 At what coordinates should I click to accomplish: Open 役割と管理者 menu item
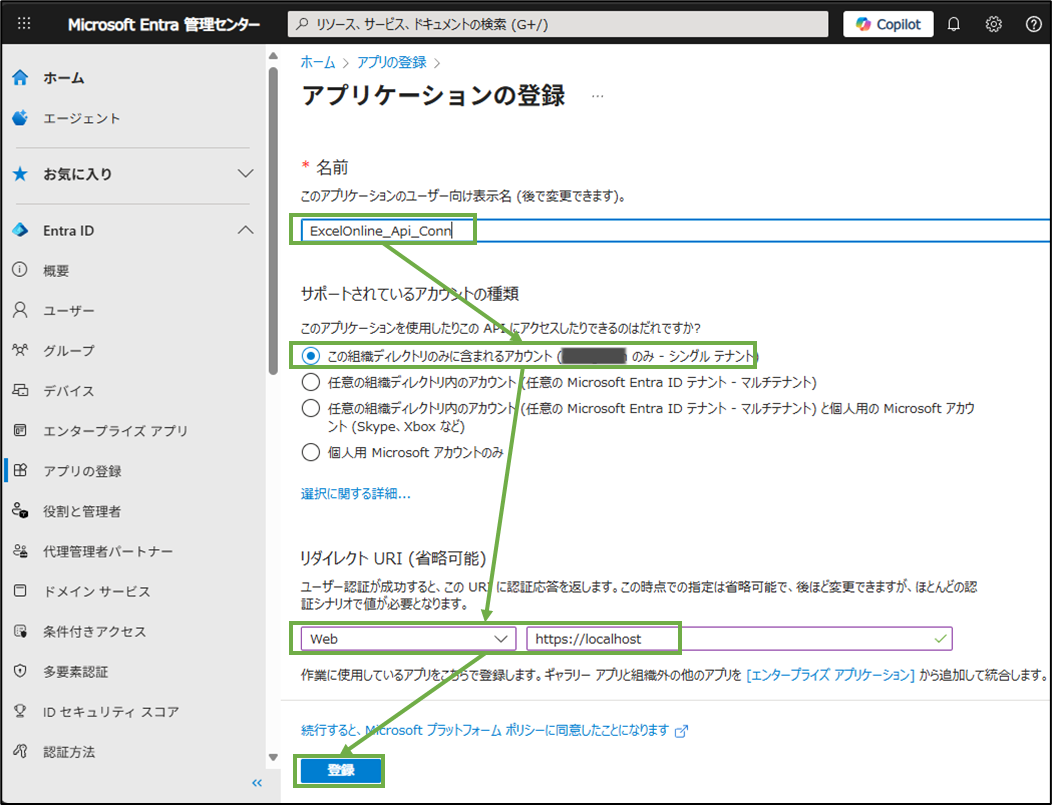(x=82, y=511)
